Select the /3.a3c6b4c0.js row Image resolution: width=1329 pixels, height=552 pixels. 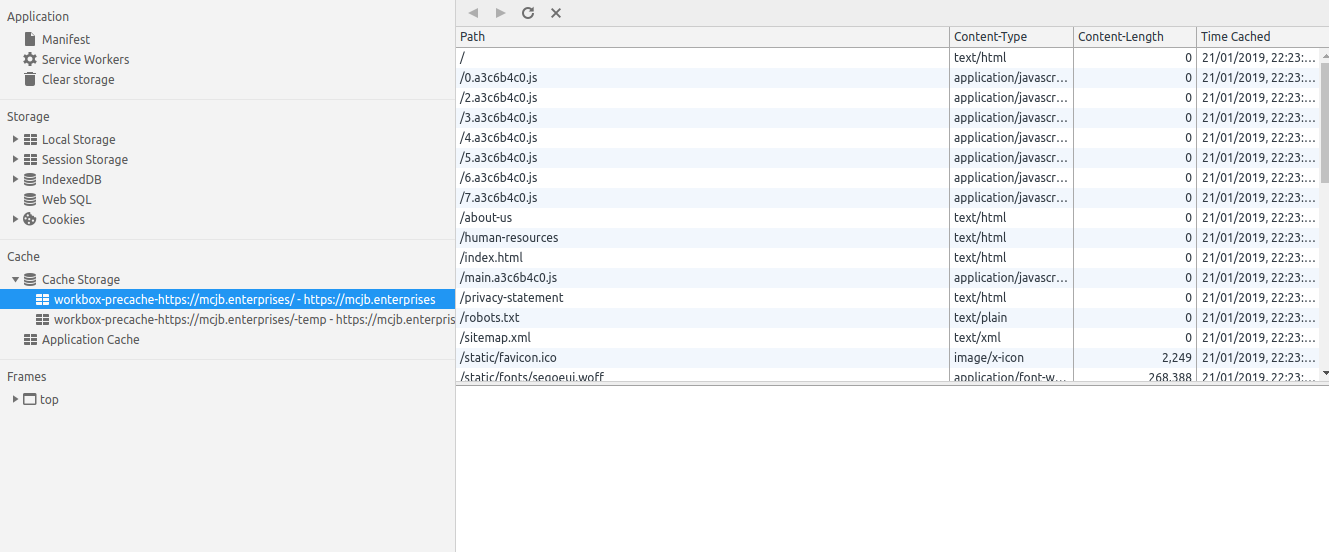pyautogui.click(x=888, y=117)
